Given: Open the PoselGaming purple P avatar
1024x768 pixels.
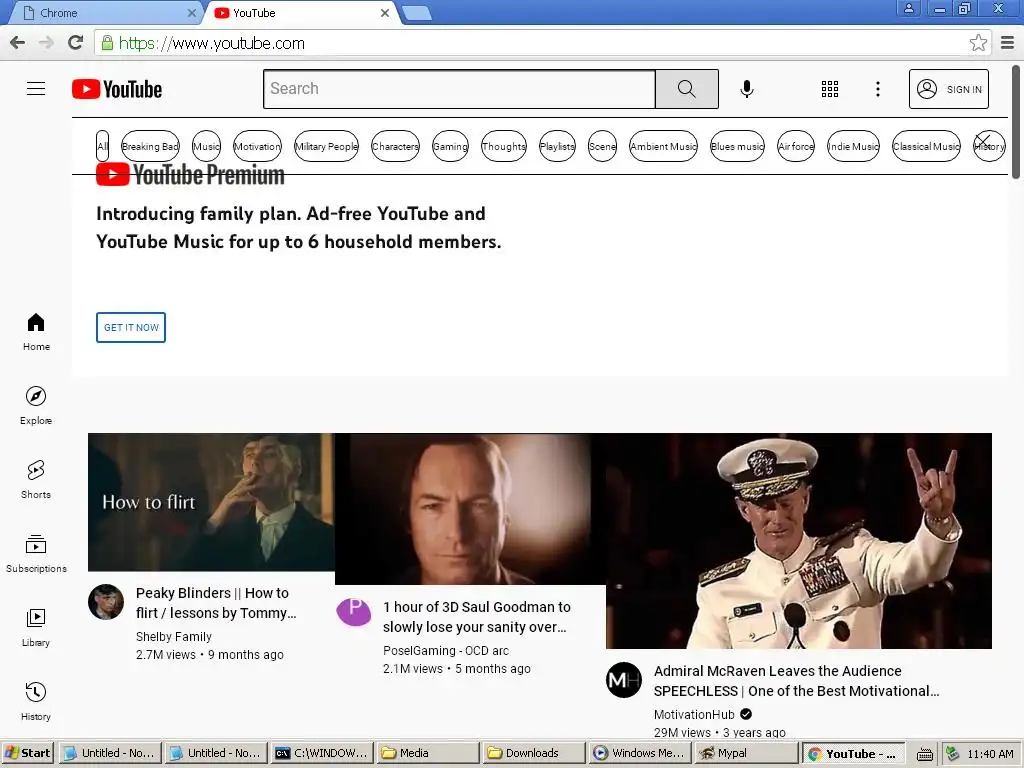Looking at the screenshot, I should click(354, 611).
